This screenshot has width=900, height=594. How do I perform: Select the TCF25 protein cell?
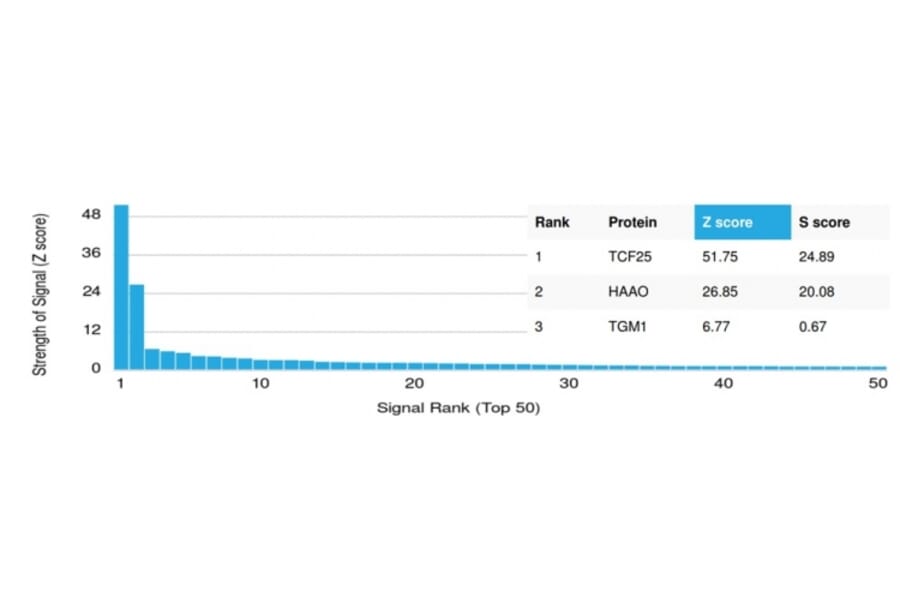tap(629, 257)
